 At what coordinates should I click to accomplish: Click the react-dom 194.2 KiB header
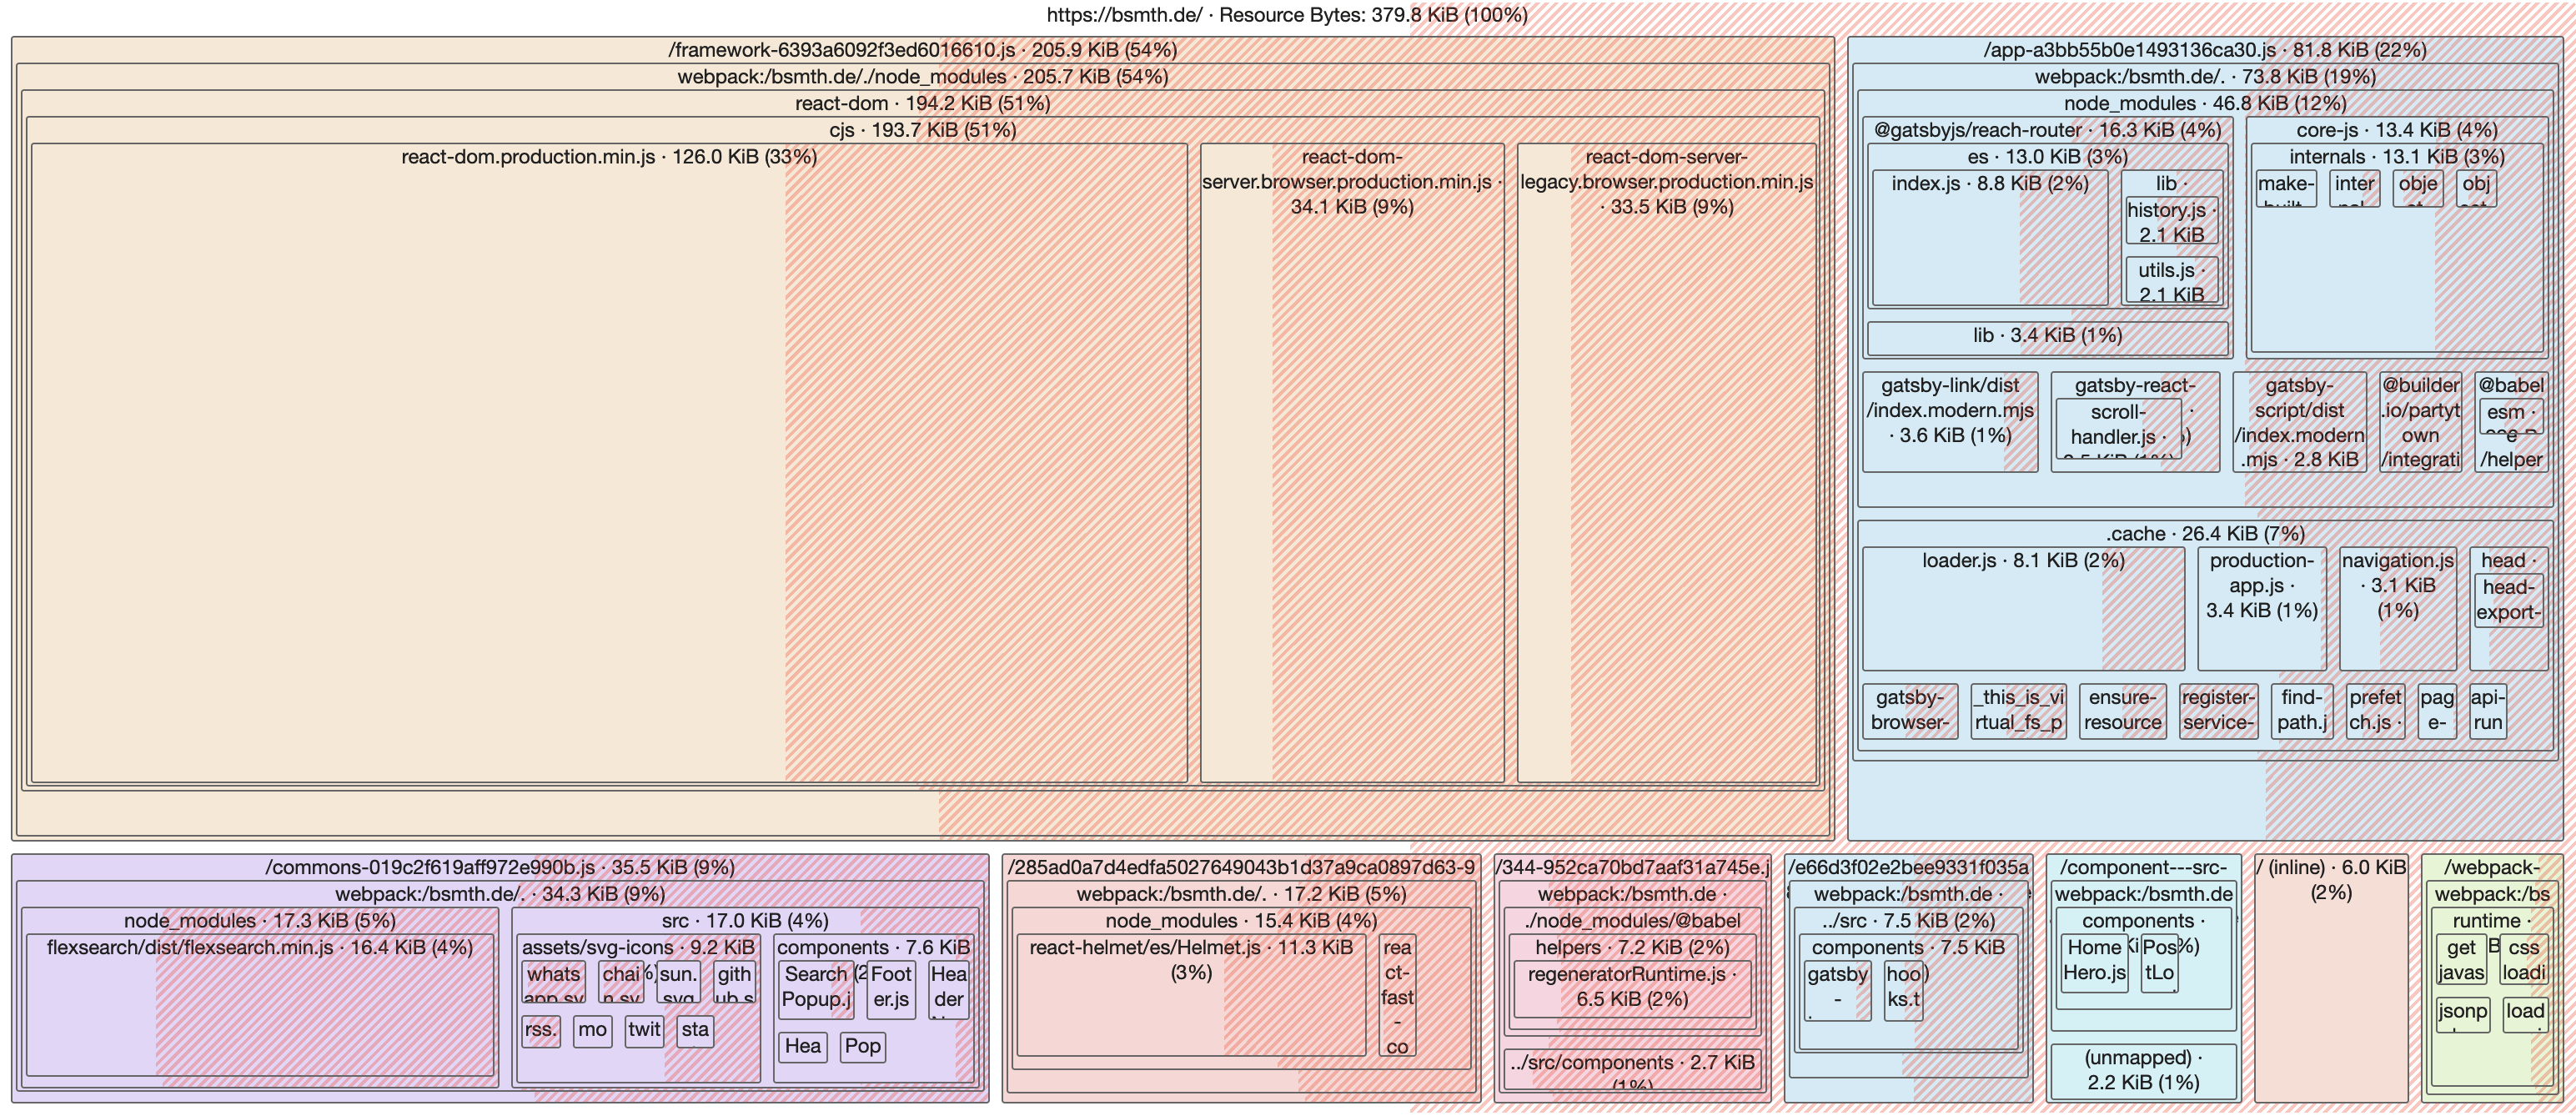pyautogui.click(x=922, y=103)
